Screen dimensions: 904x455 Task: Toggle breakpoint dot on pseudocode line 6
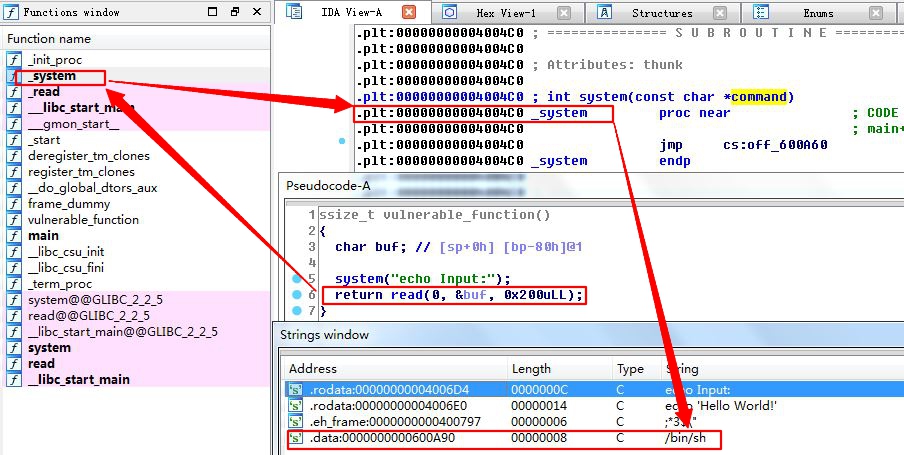click(296, 295)
